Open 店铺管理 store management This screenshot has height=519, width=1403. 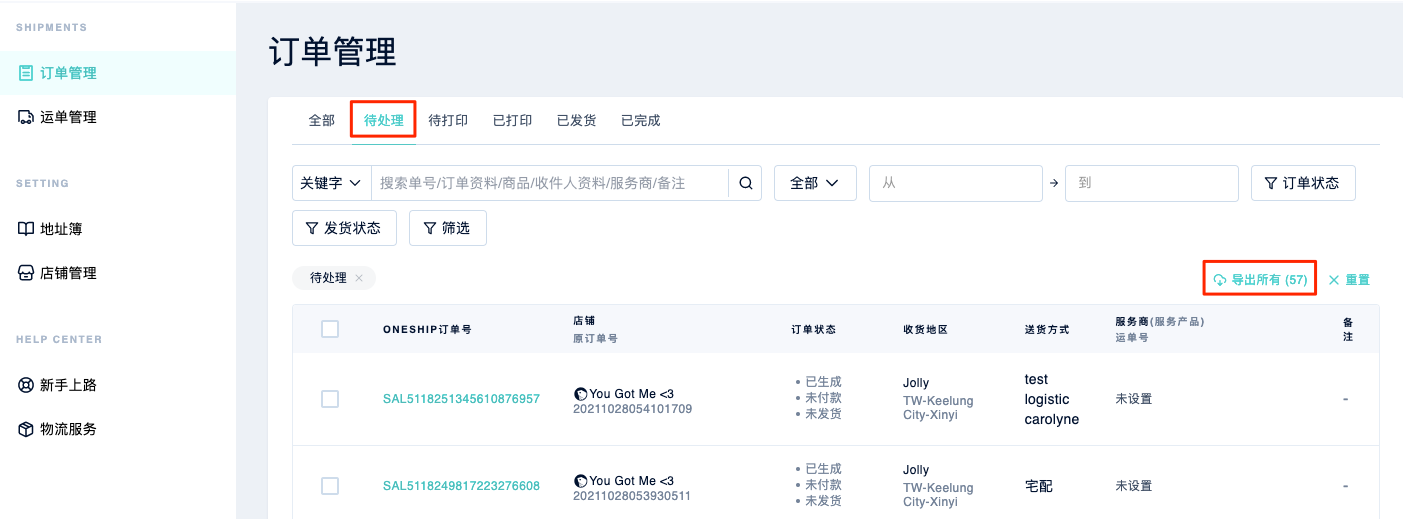coord(67,273)
